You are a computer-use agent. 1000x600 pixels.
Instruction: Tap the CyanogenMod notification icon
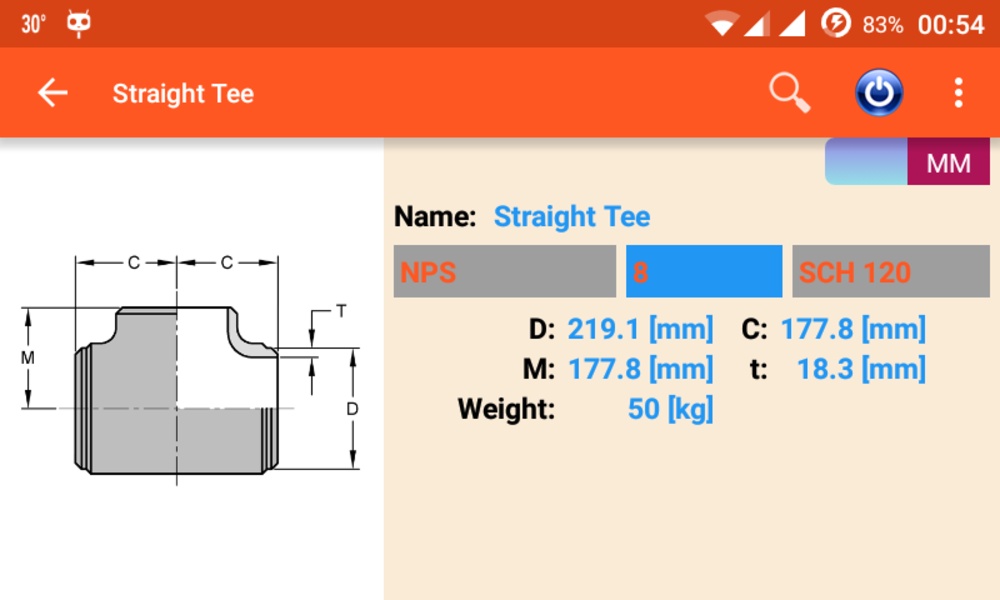[78, 24]
